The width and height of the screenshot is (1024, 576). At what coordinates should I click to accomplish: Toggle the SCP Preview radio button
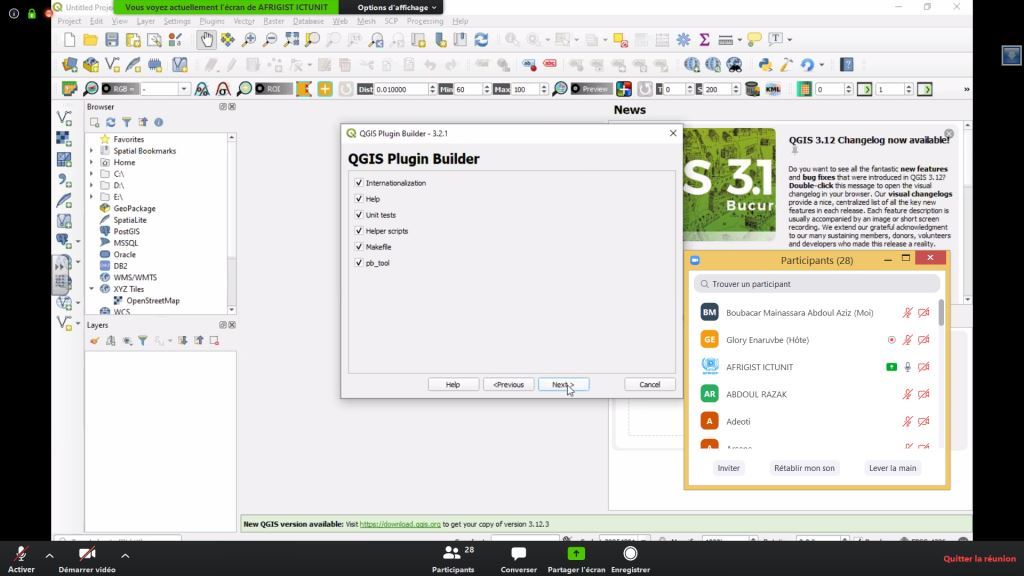click(x=575, y=89)
